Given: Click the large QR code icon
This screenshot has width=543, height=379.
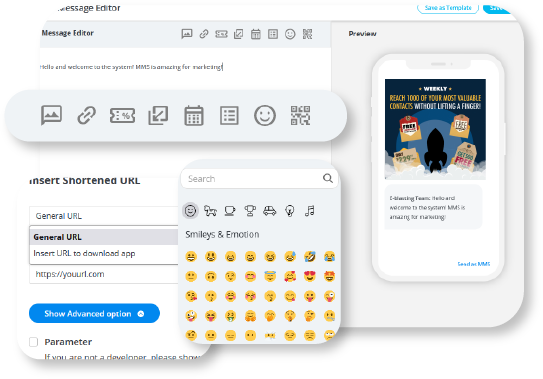Looking at the screenshot, I should click(300, 115).
